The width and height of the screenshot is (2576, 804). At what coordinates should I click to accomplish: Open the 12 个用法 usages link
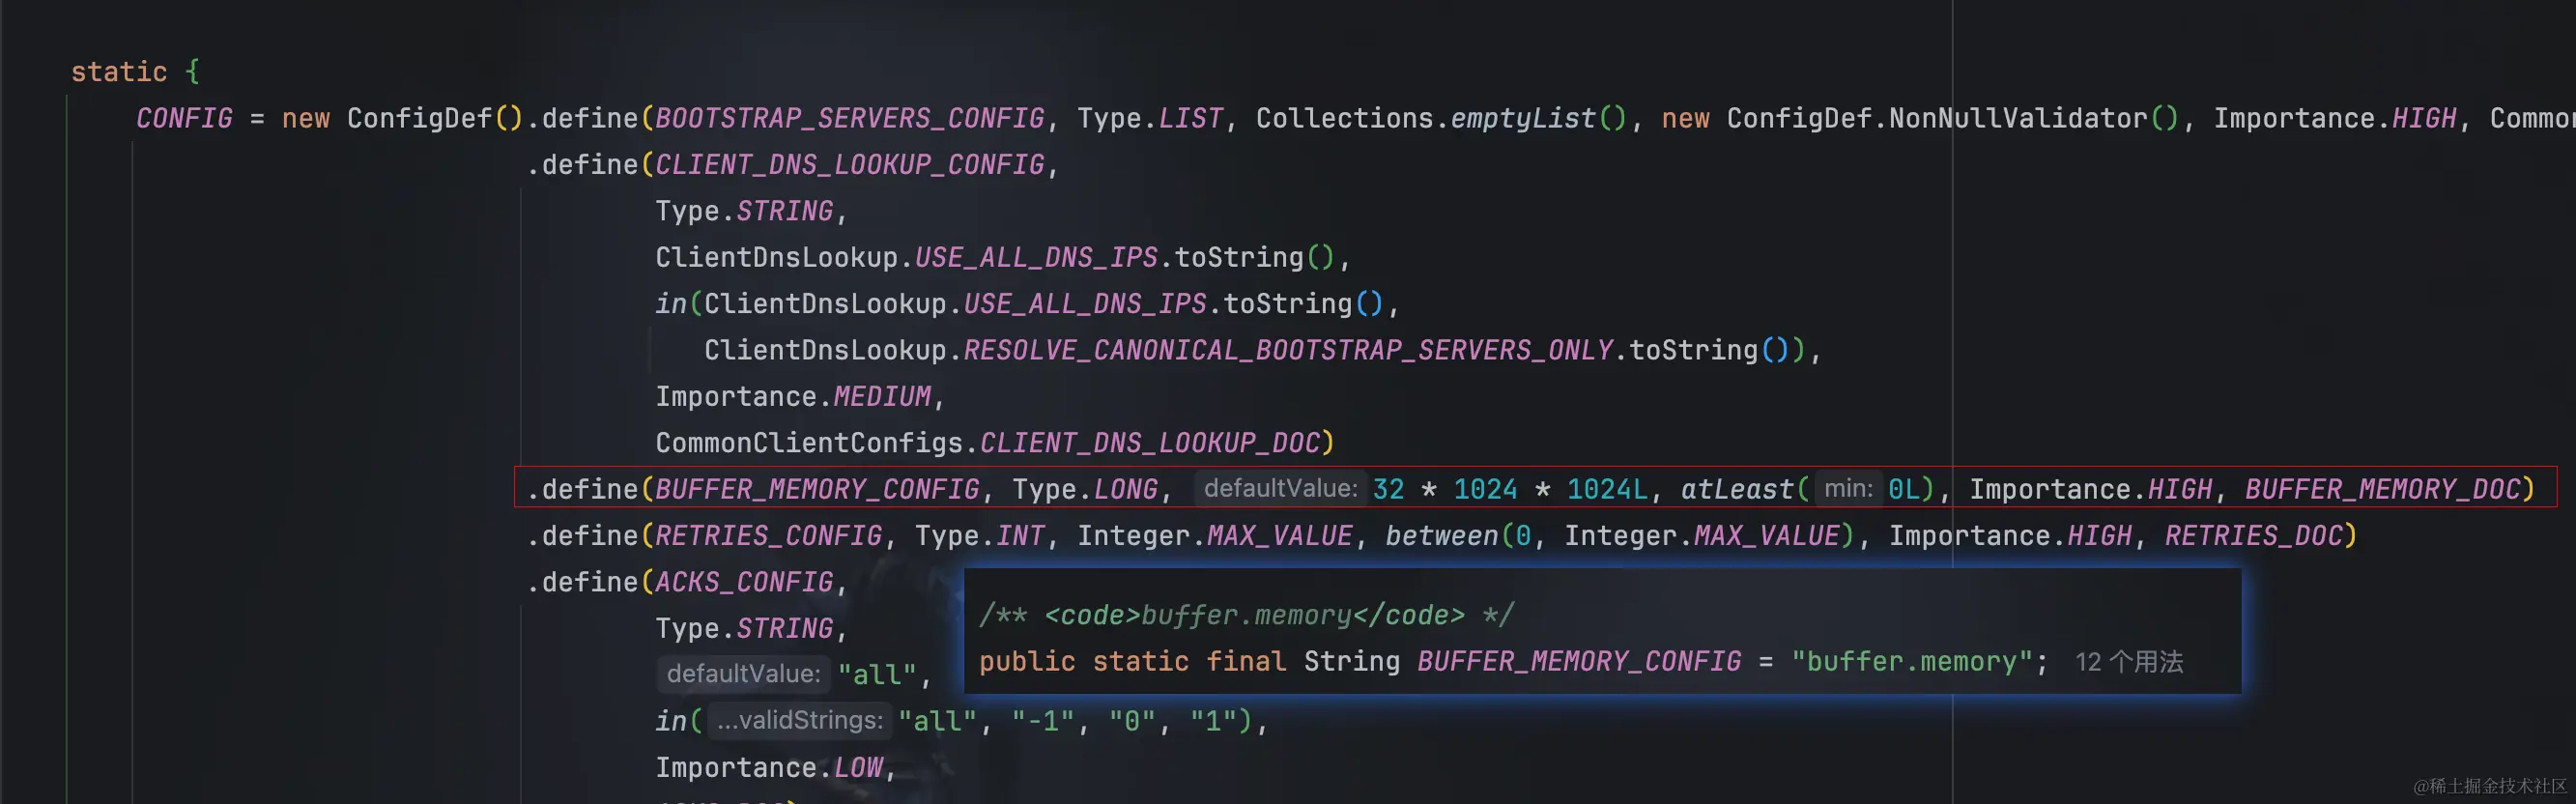point(2128,662)
